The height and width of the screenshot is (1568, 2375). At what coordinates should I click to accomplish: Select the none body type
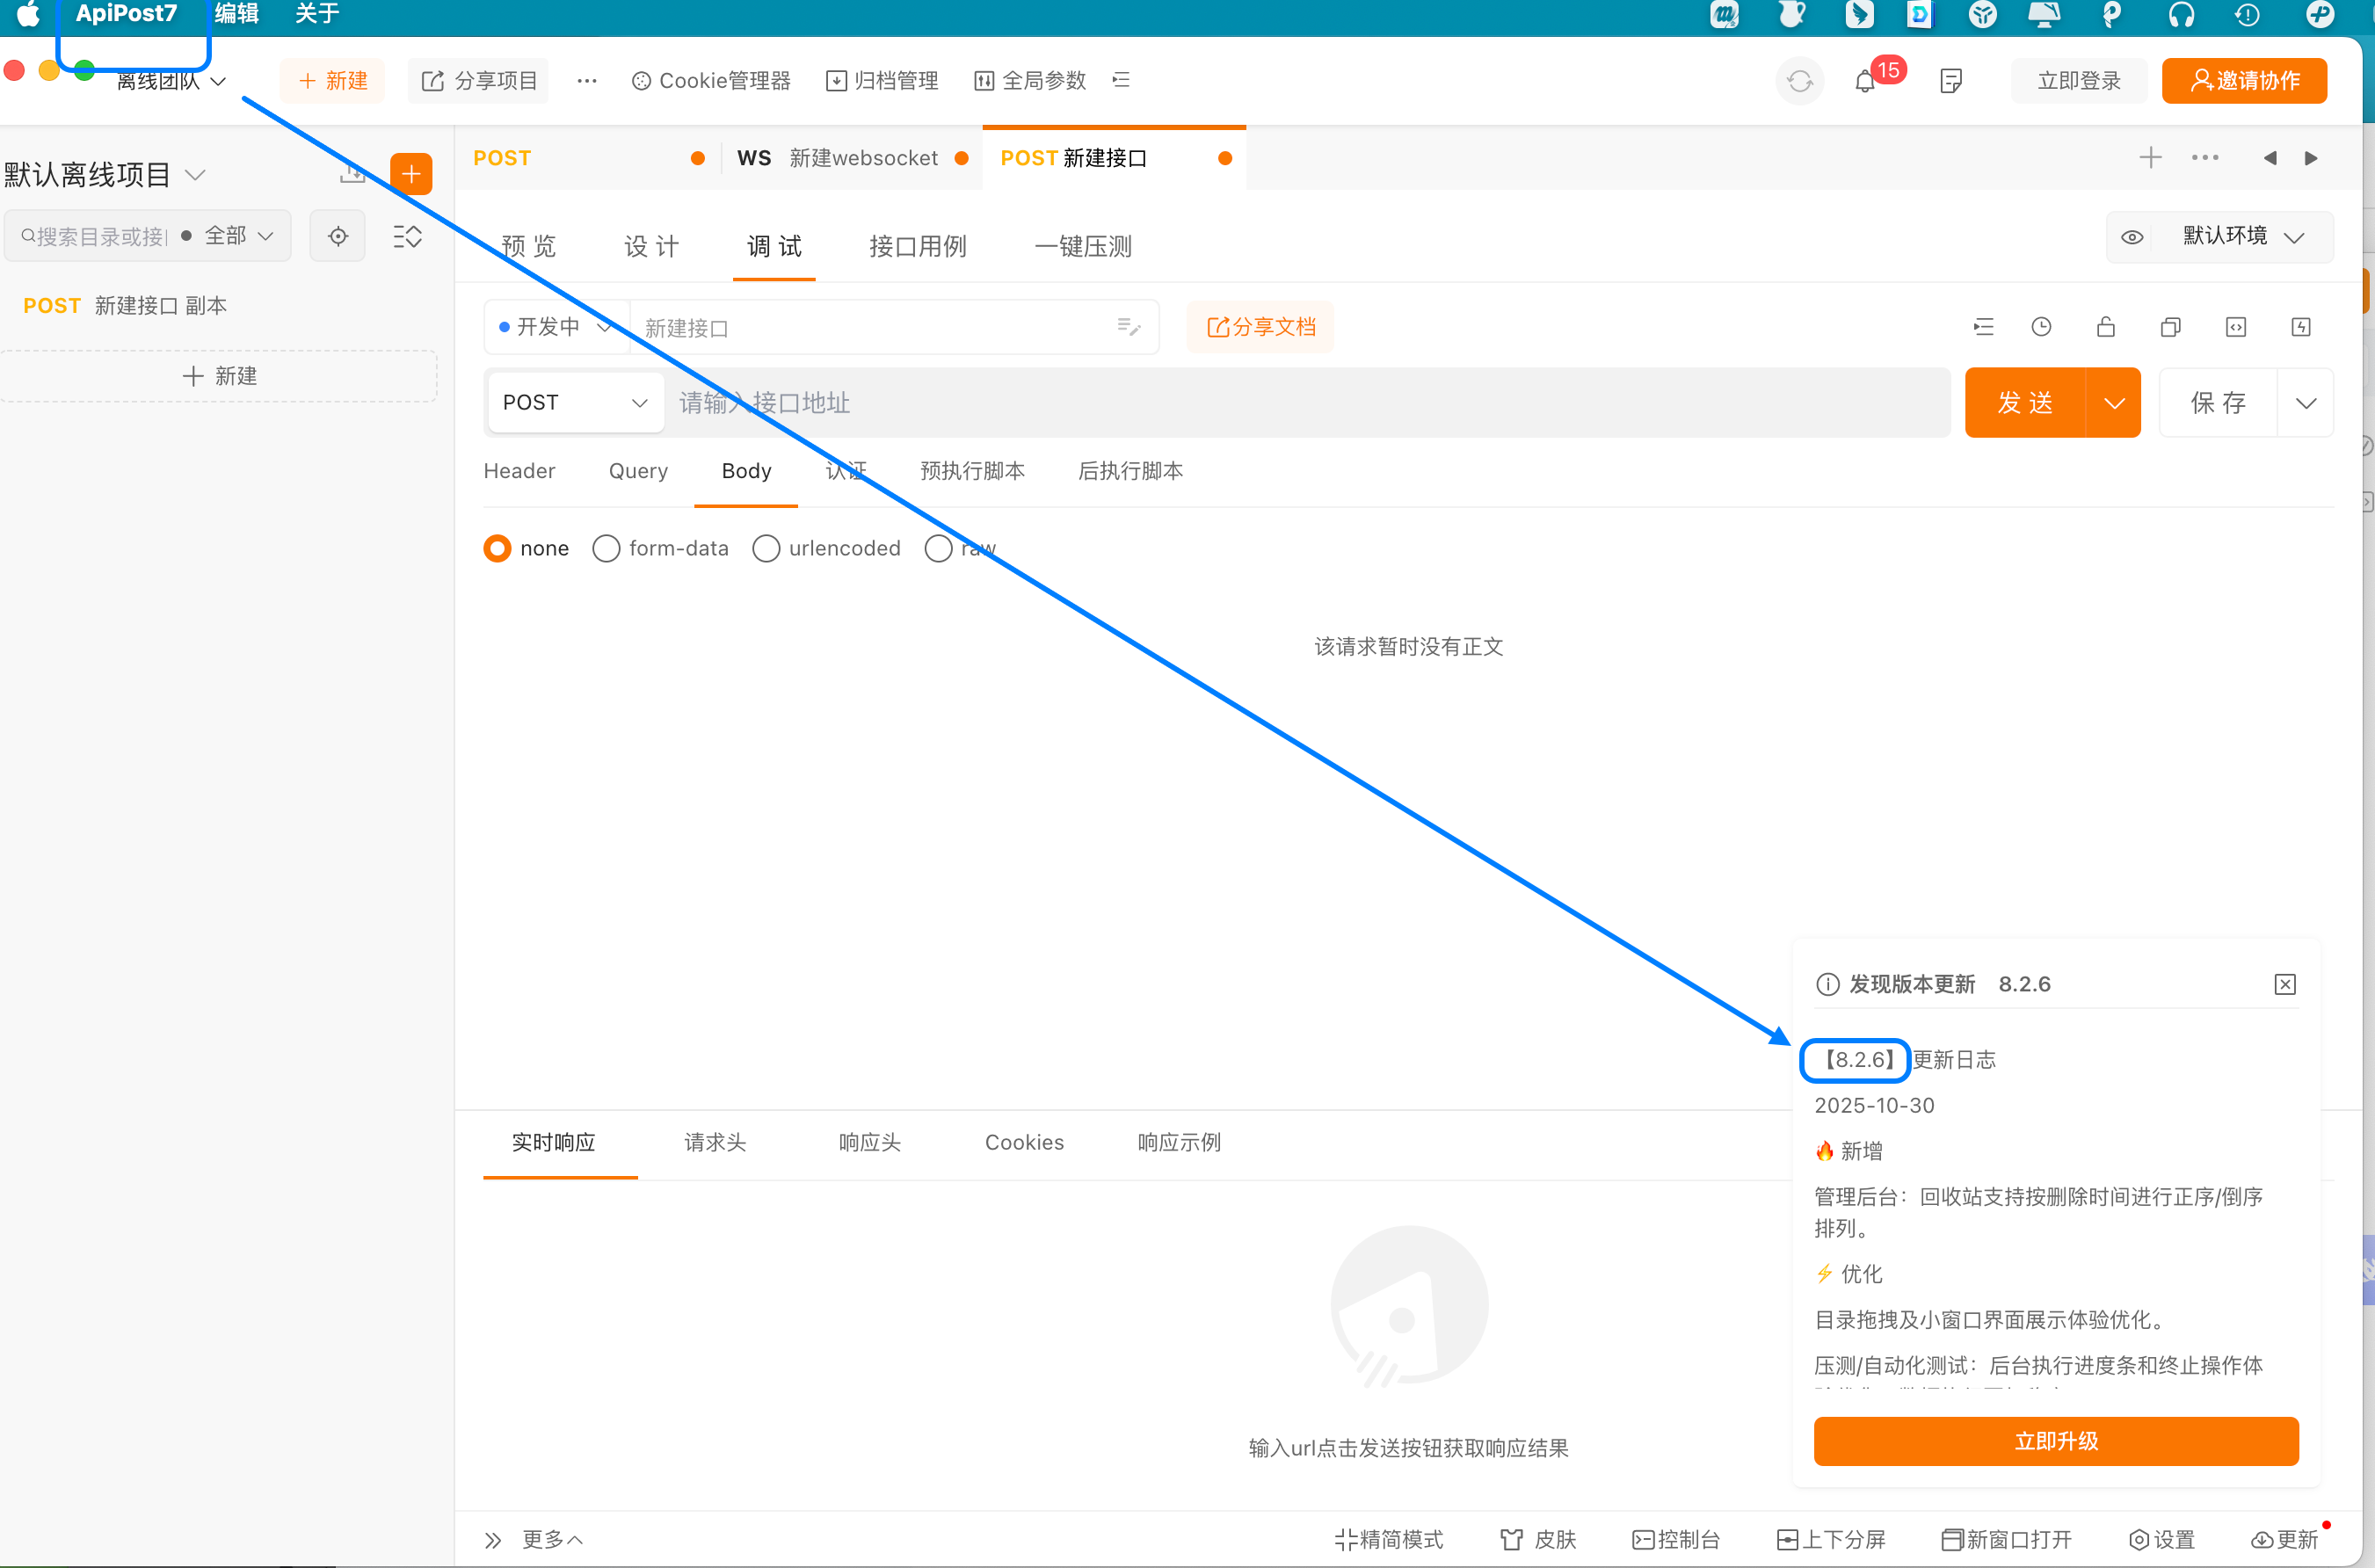tap(497, 548)
